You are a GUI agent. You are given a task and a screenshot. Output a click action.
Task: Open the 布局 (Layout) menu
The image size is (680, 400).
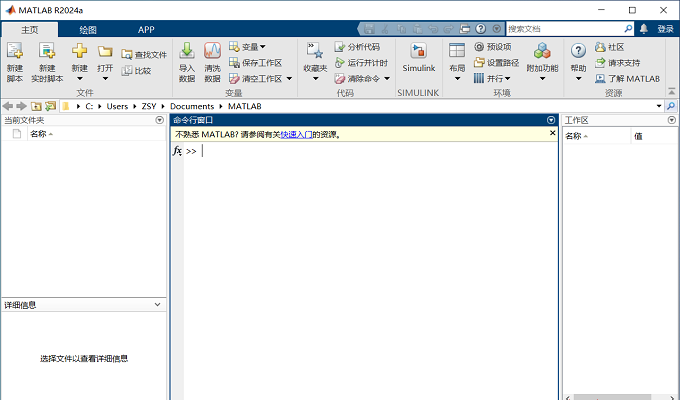(x=457, y=62)
